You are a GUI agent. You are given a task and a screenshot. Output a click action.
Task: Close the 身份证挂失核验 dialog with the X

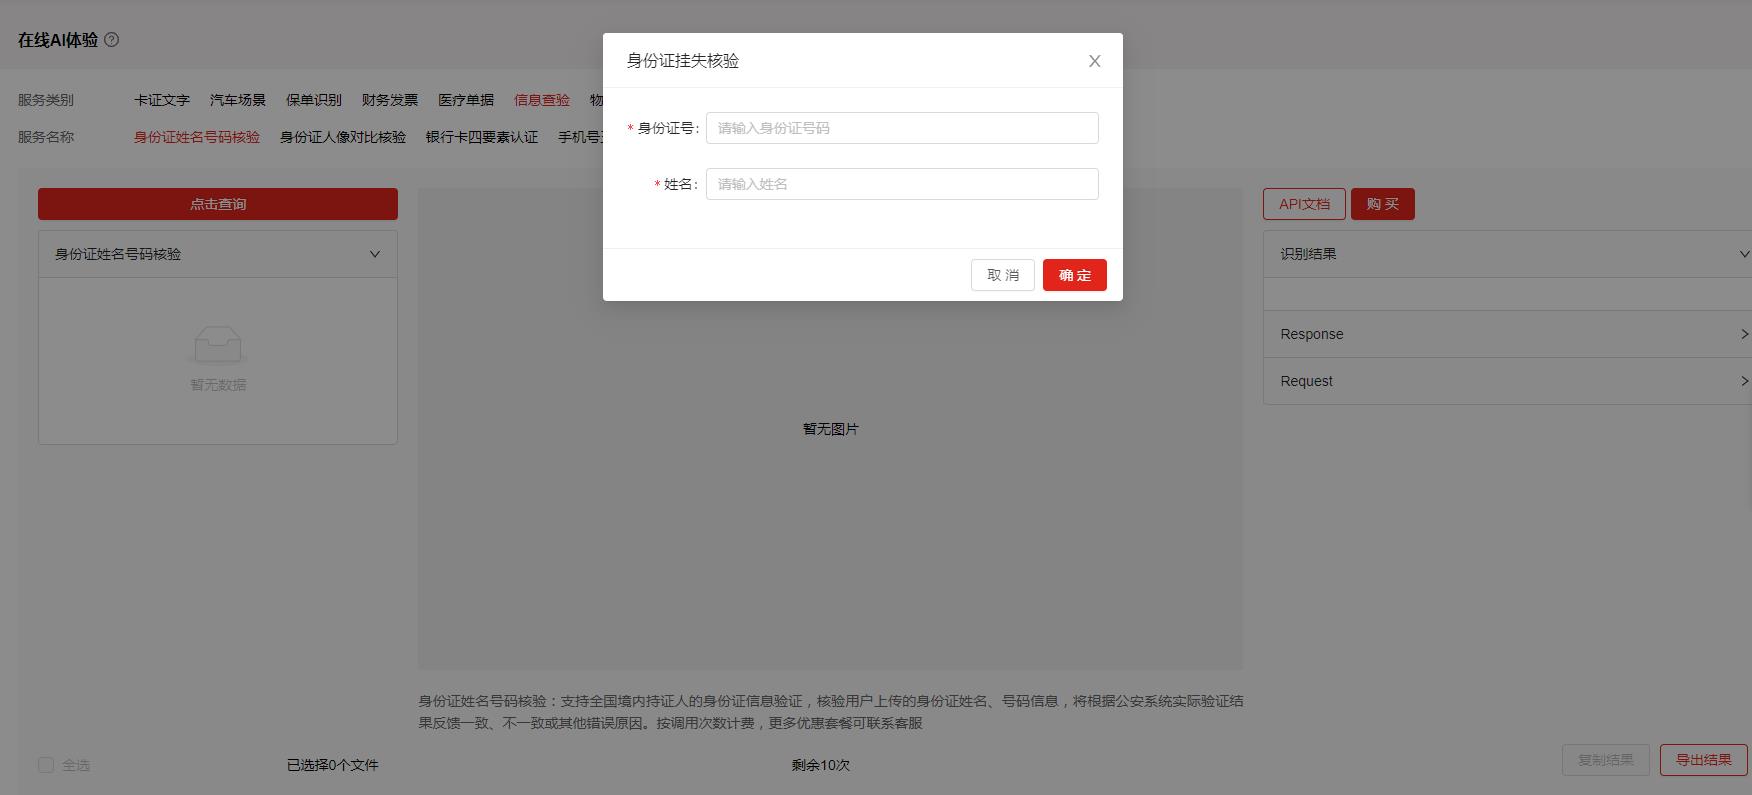click(x=1095, y=61)
